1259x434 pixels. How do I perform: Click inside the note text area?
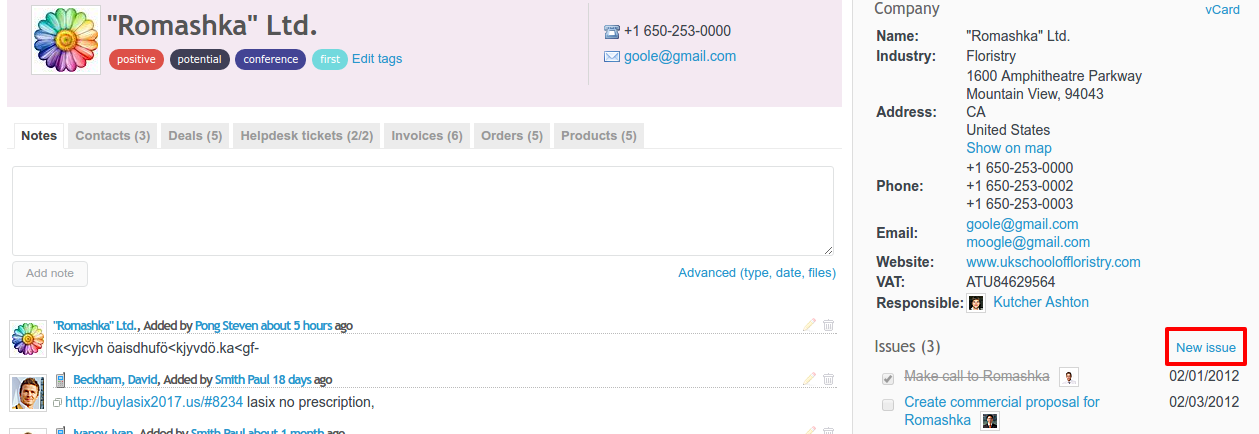(422, 210)
